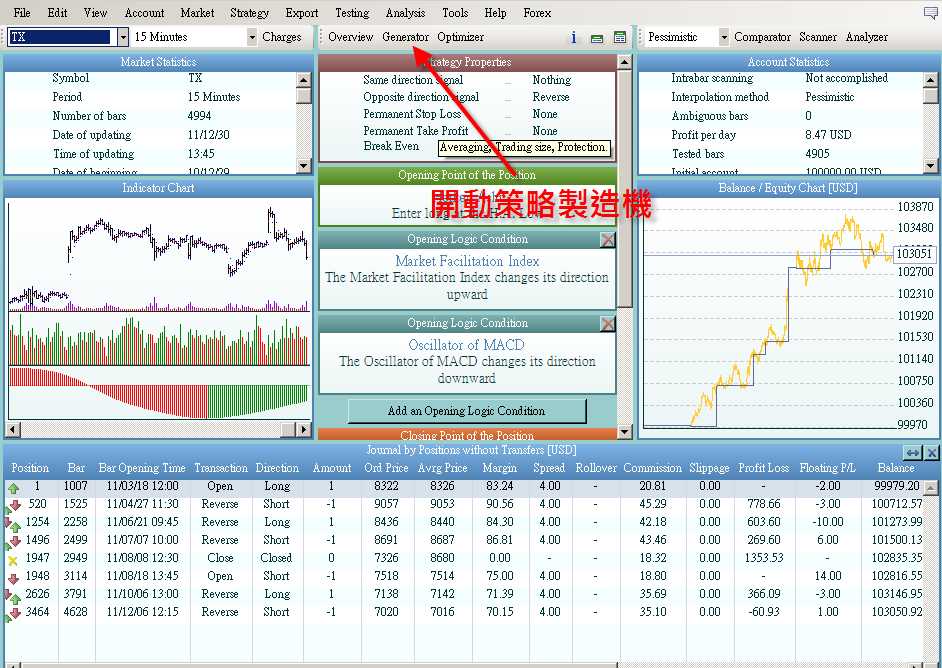Open the Strategy menu
Screen dimensions: 942x668
249,13
